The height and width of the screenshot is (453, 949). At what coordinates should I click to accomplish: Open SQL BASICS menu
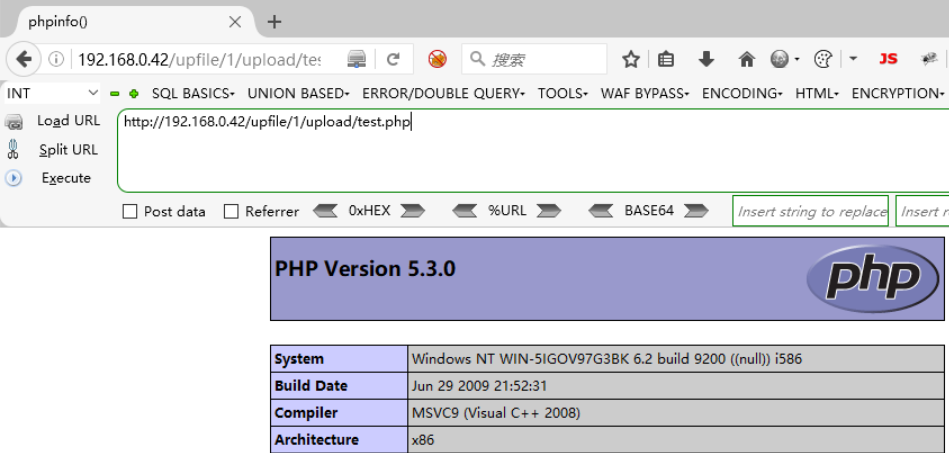[x=193, y=94]
